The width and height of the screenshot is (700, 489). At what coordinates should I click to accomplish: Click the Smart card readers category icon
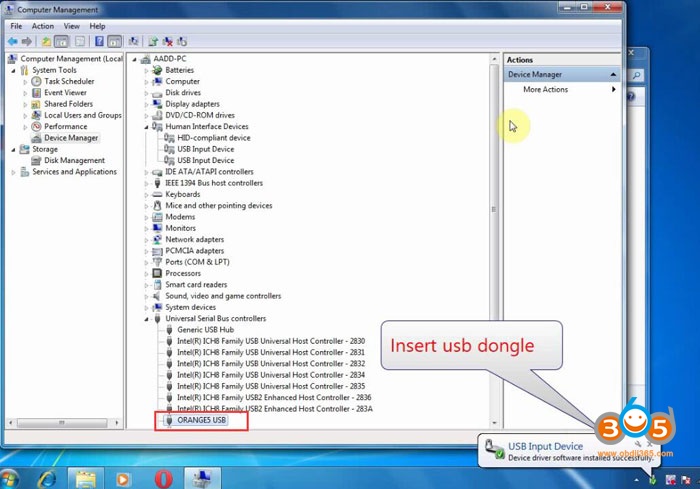click(157, 284)
